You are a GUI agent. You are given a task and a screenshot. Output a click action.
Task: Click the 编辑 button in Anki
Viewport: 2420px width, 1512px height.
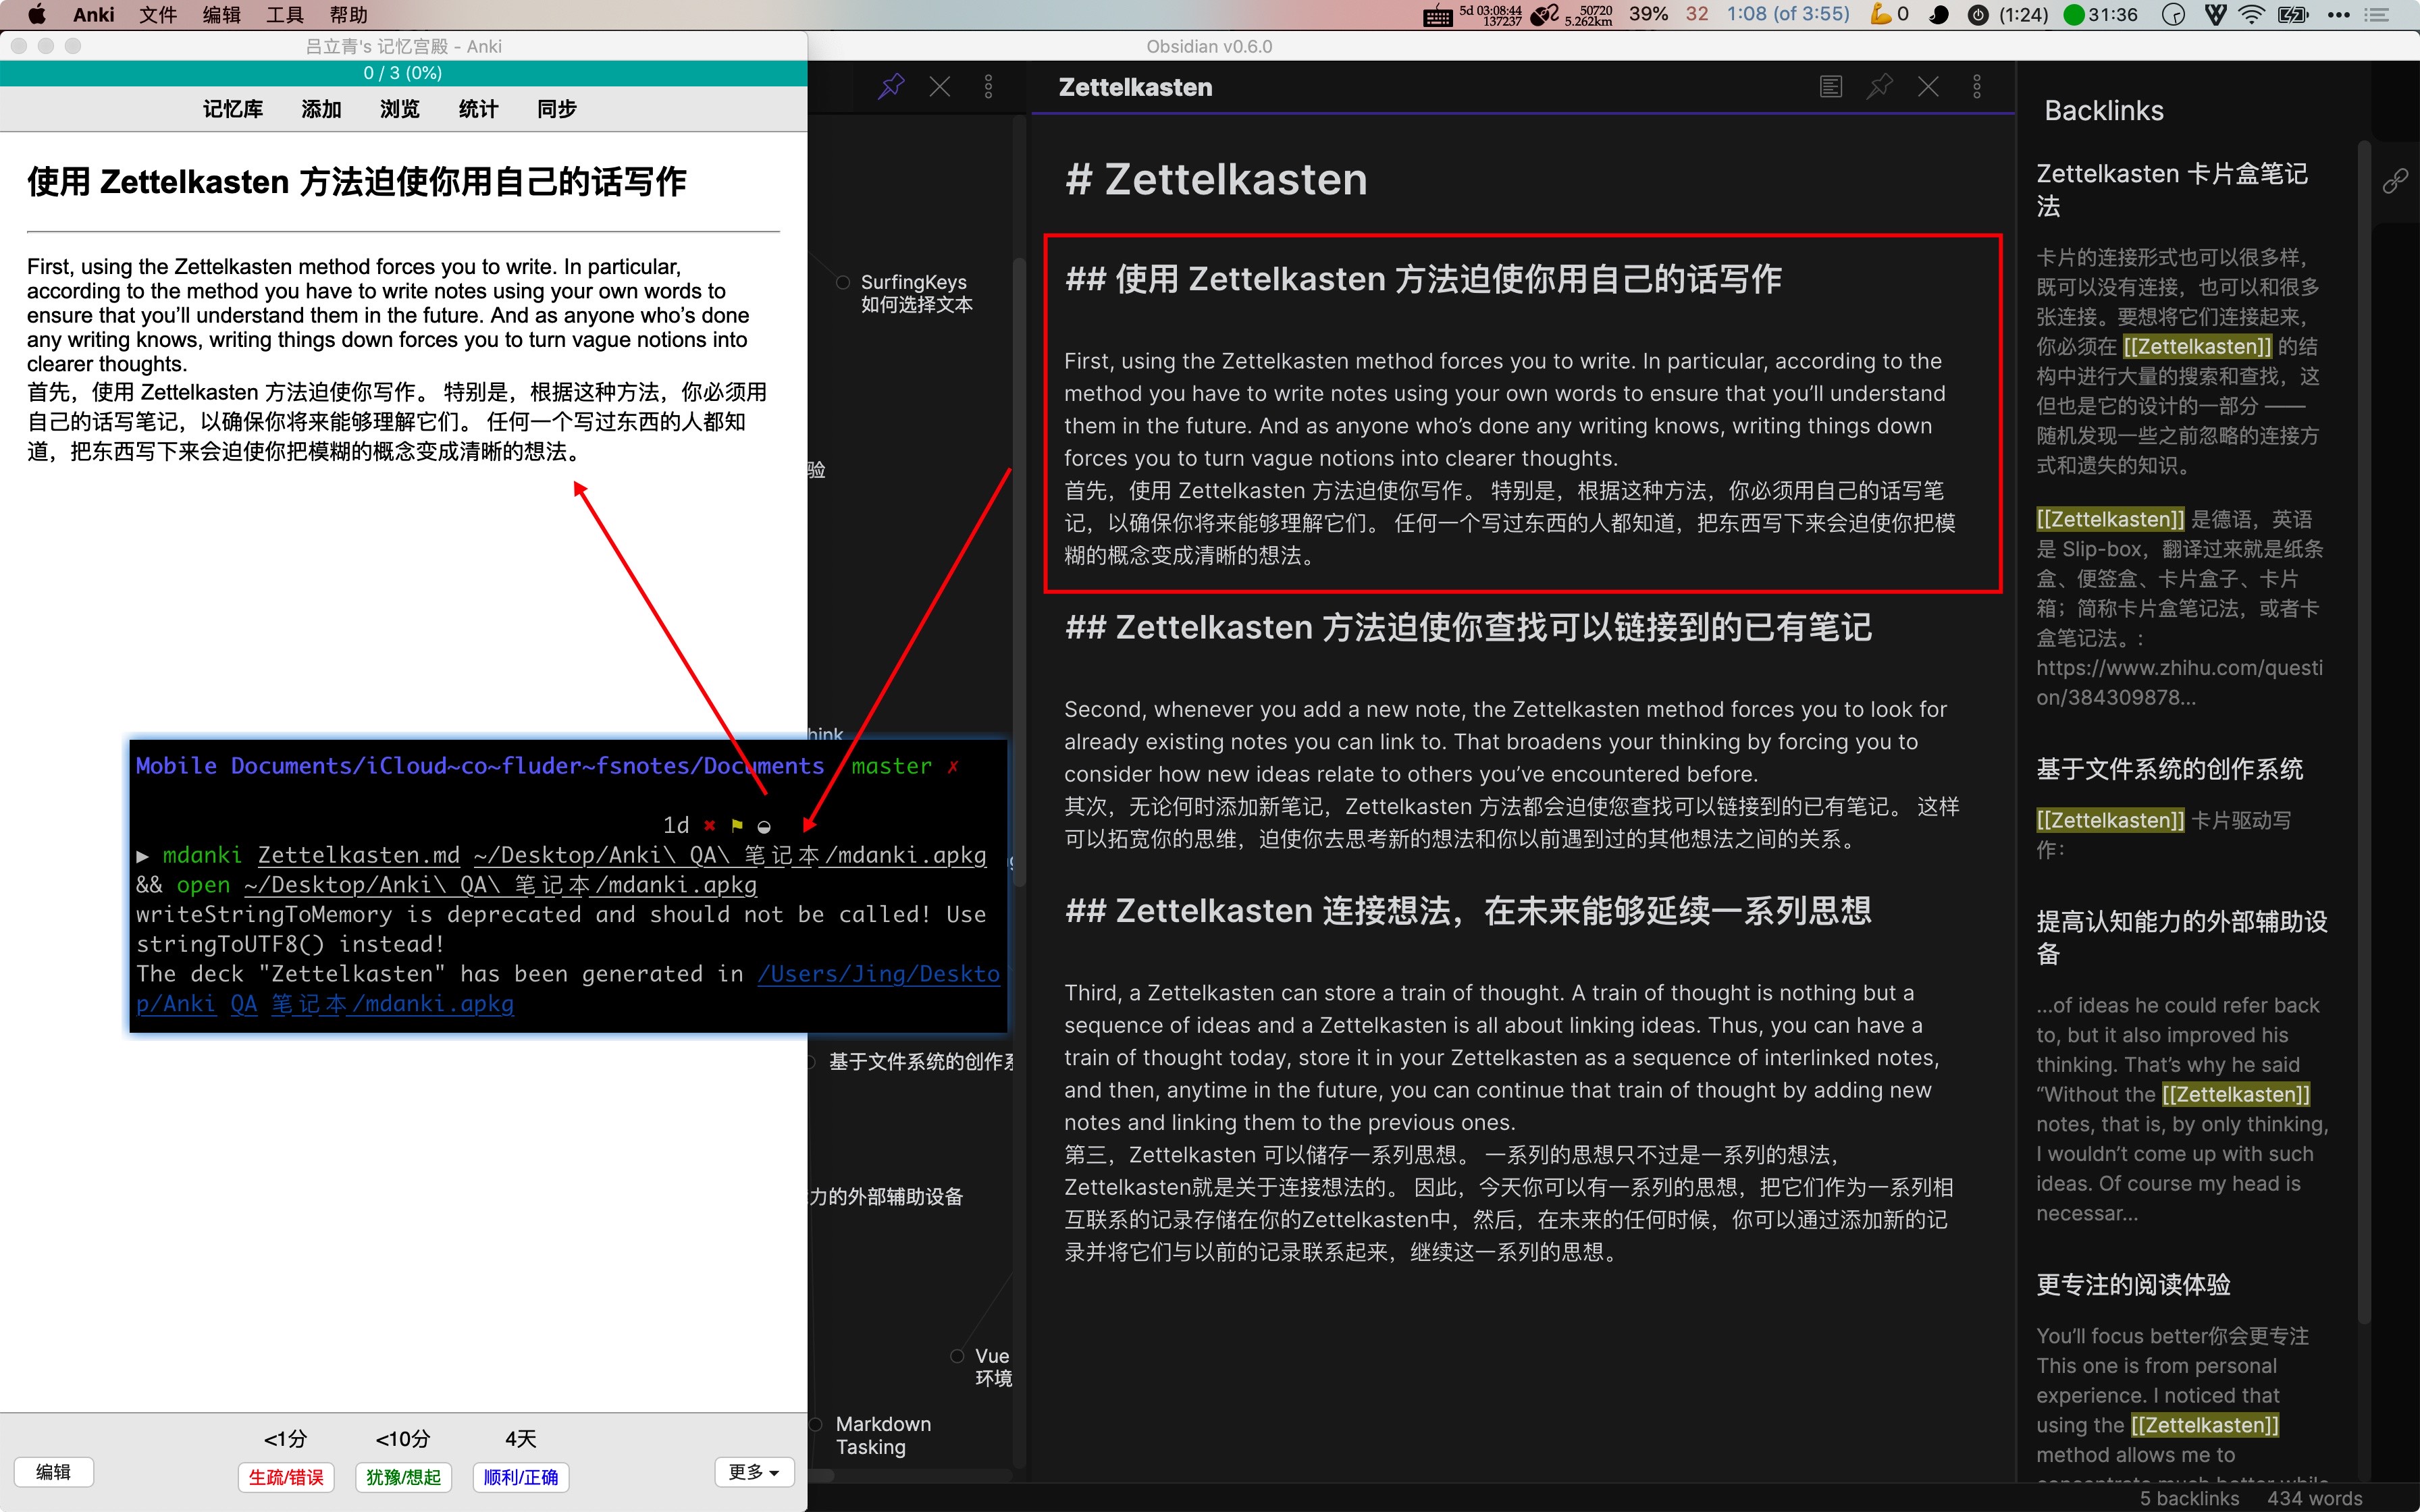point(53,1471)
